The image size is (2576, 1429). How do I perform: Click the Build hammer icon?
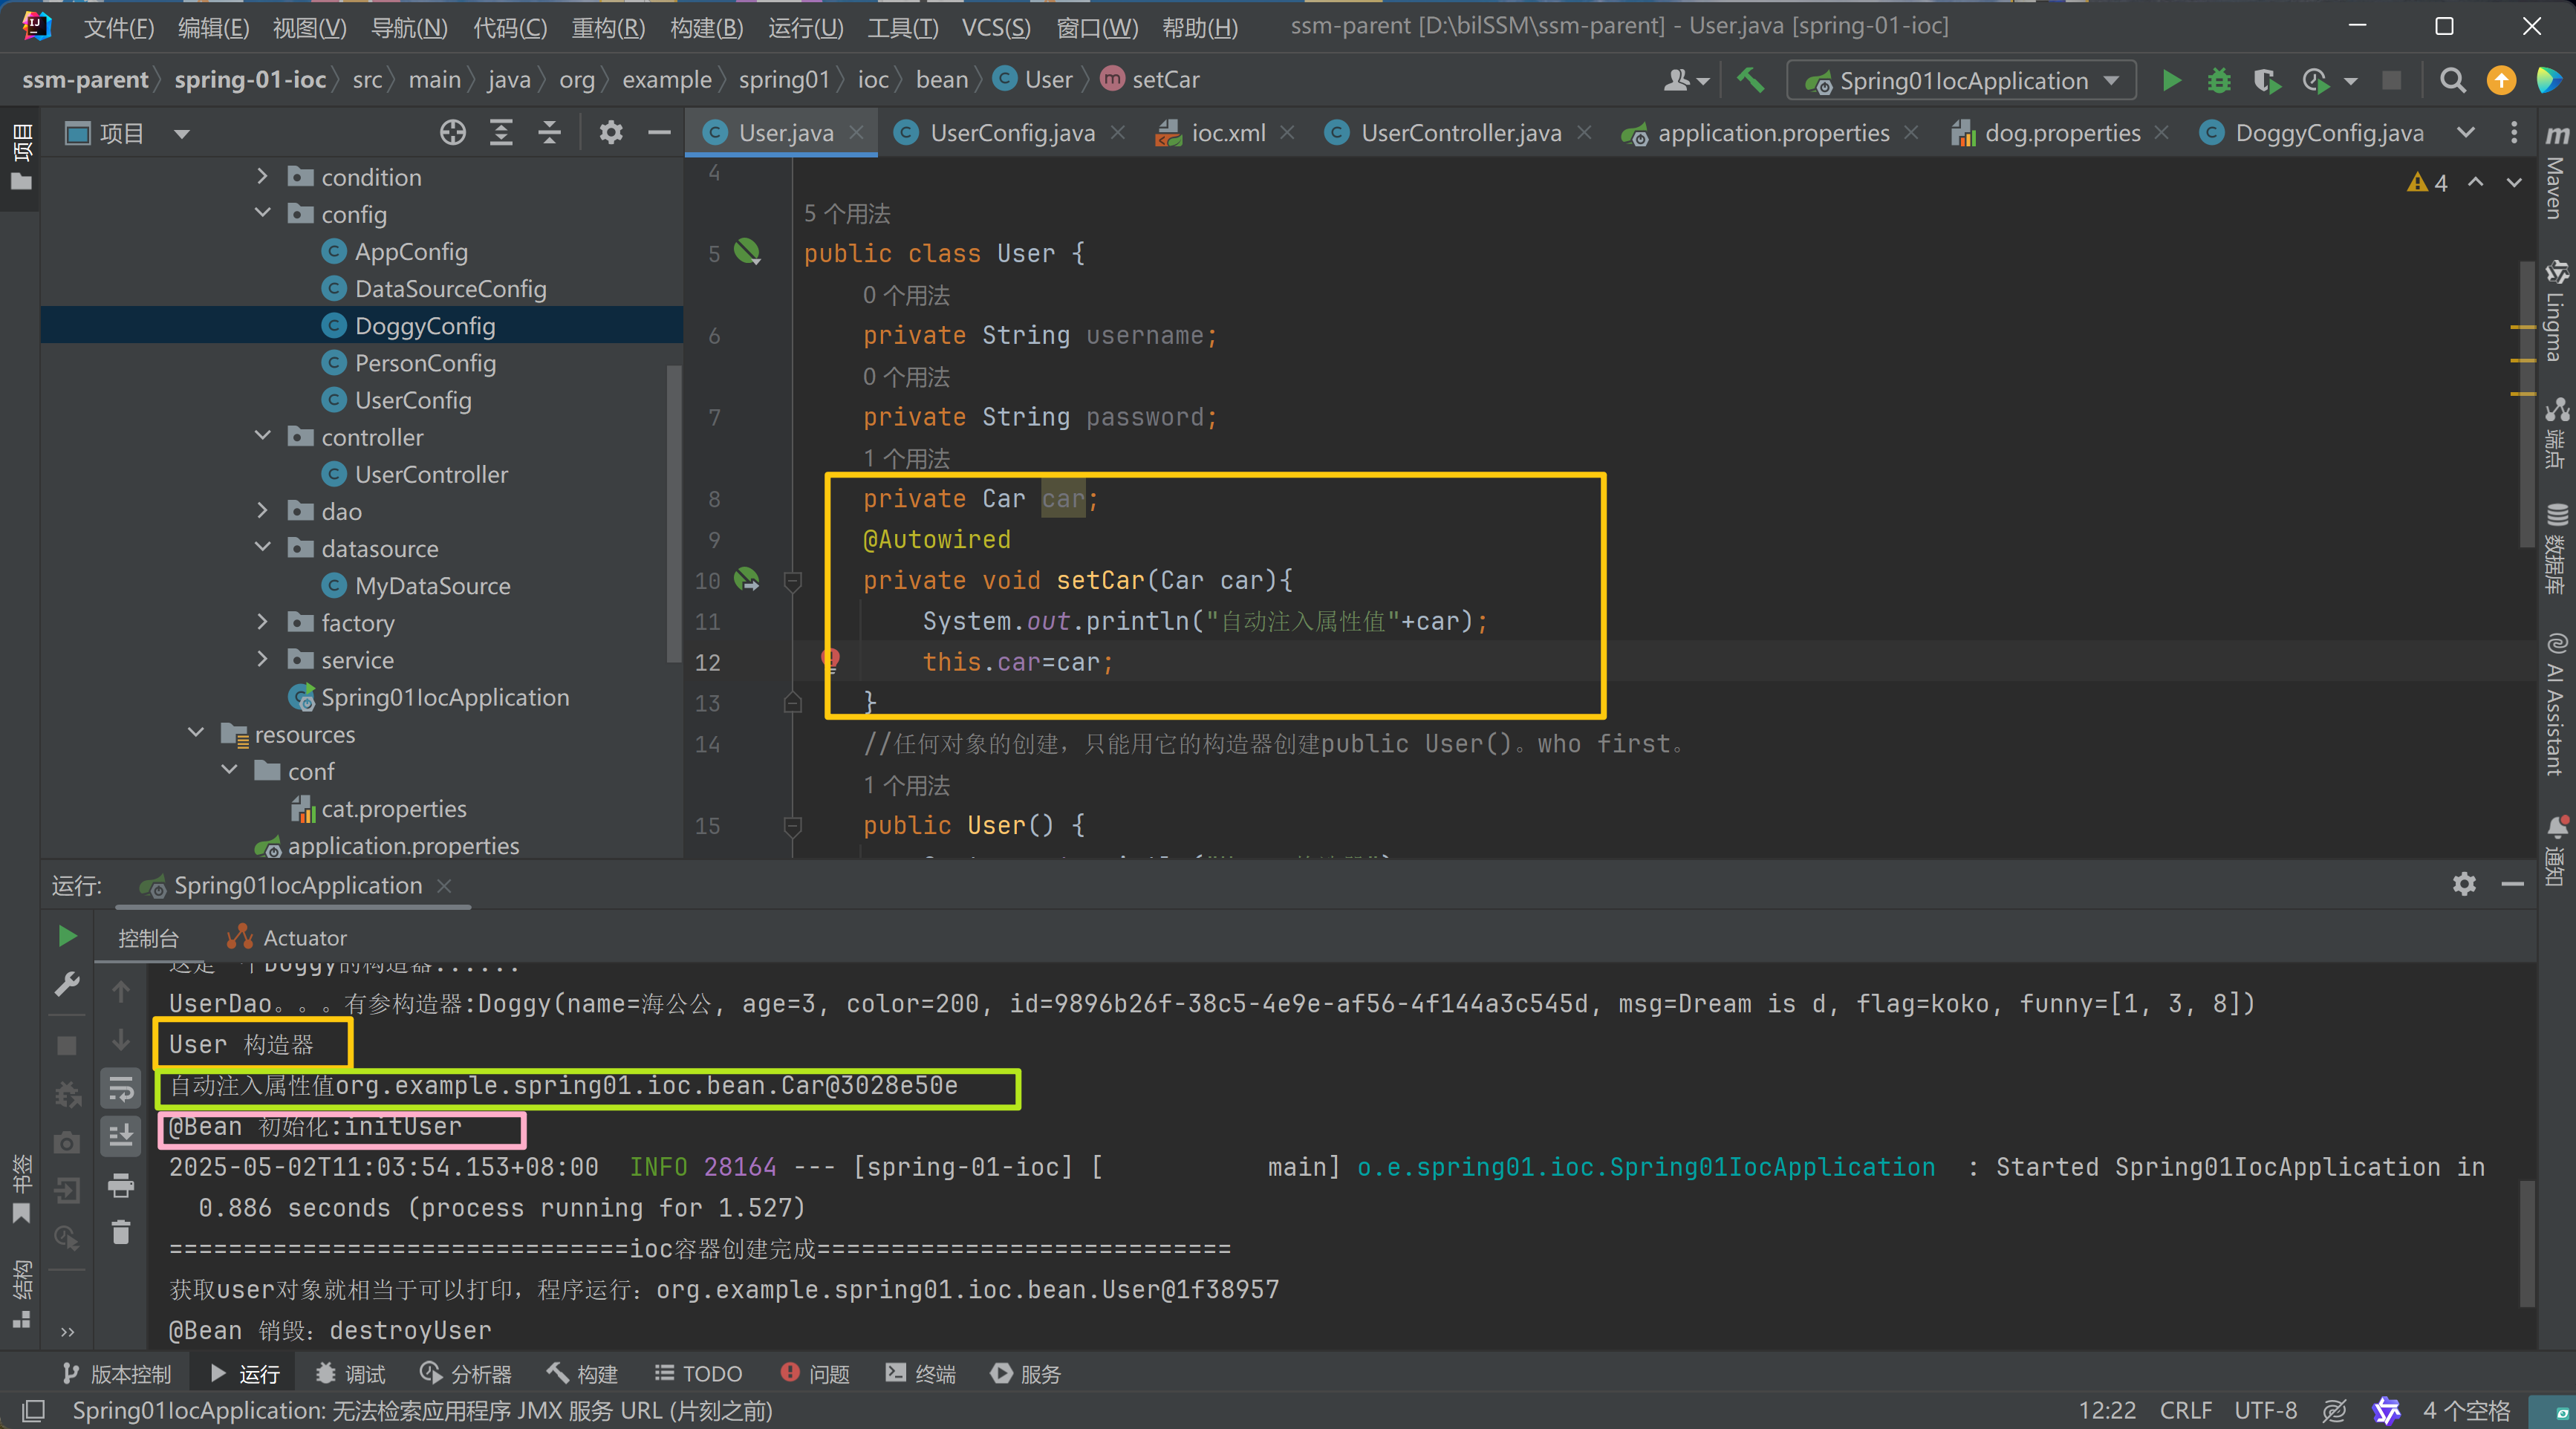tap(1750, 80)
